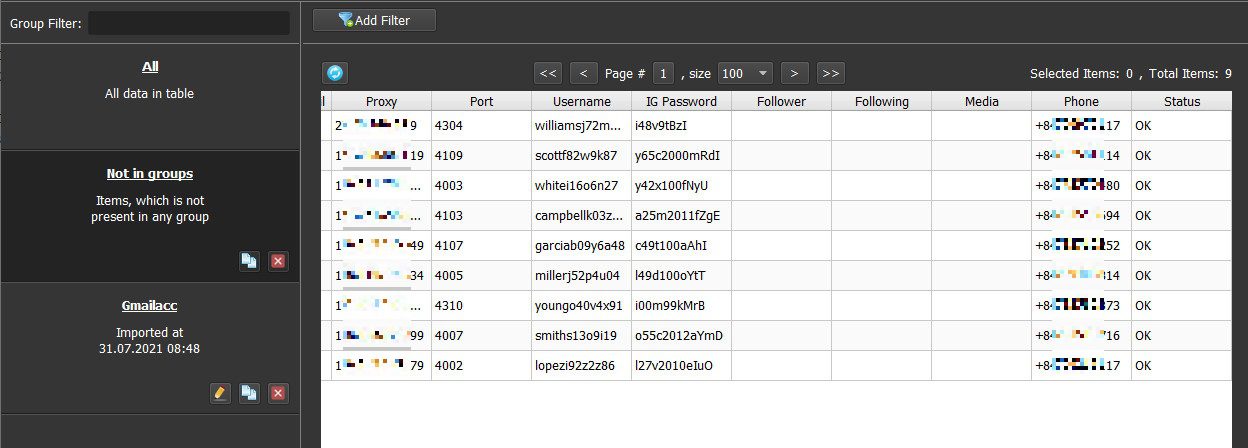Image resolution: width=1248 pixels, height=448 pixels.
Task: Click the blue refresh table icon
Action: 335,73
